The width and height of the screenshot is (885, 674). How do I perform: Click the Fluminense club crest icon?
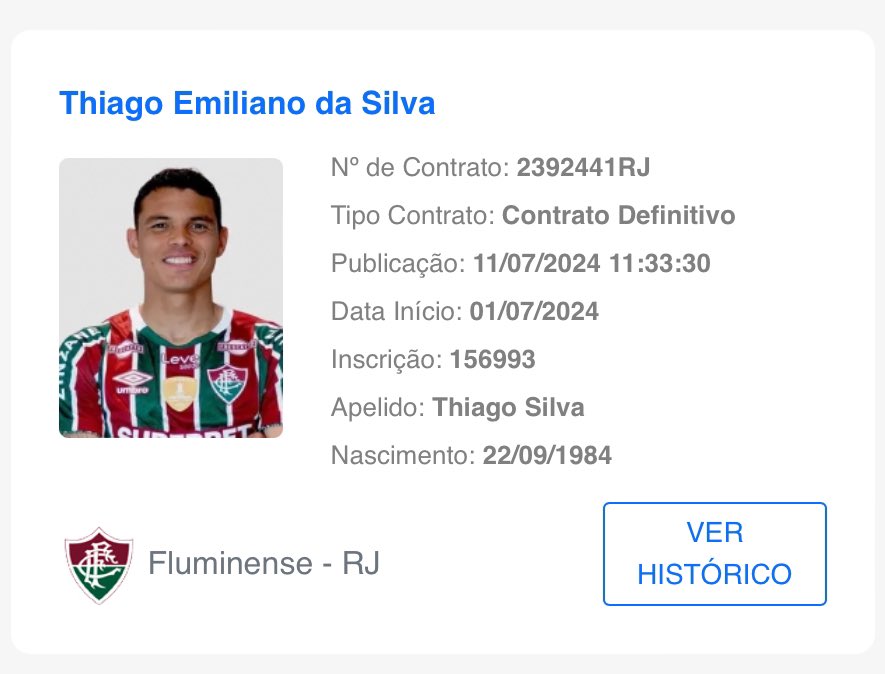(x=98, y=564)
